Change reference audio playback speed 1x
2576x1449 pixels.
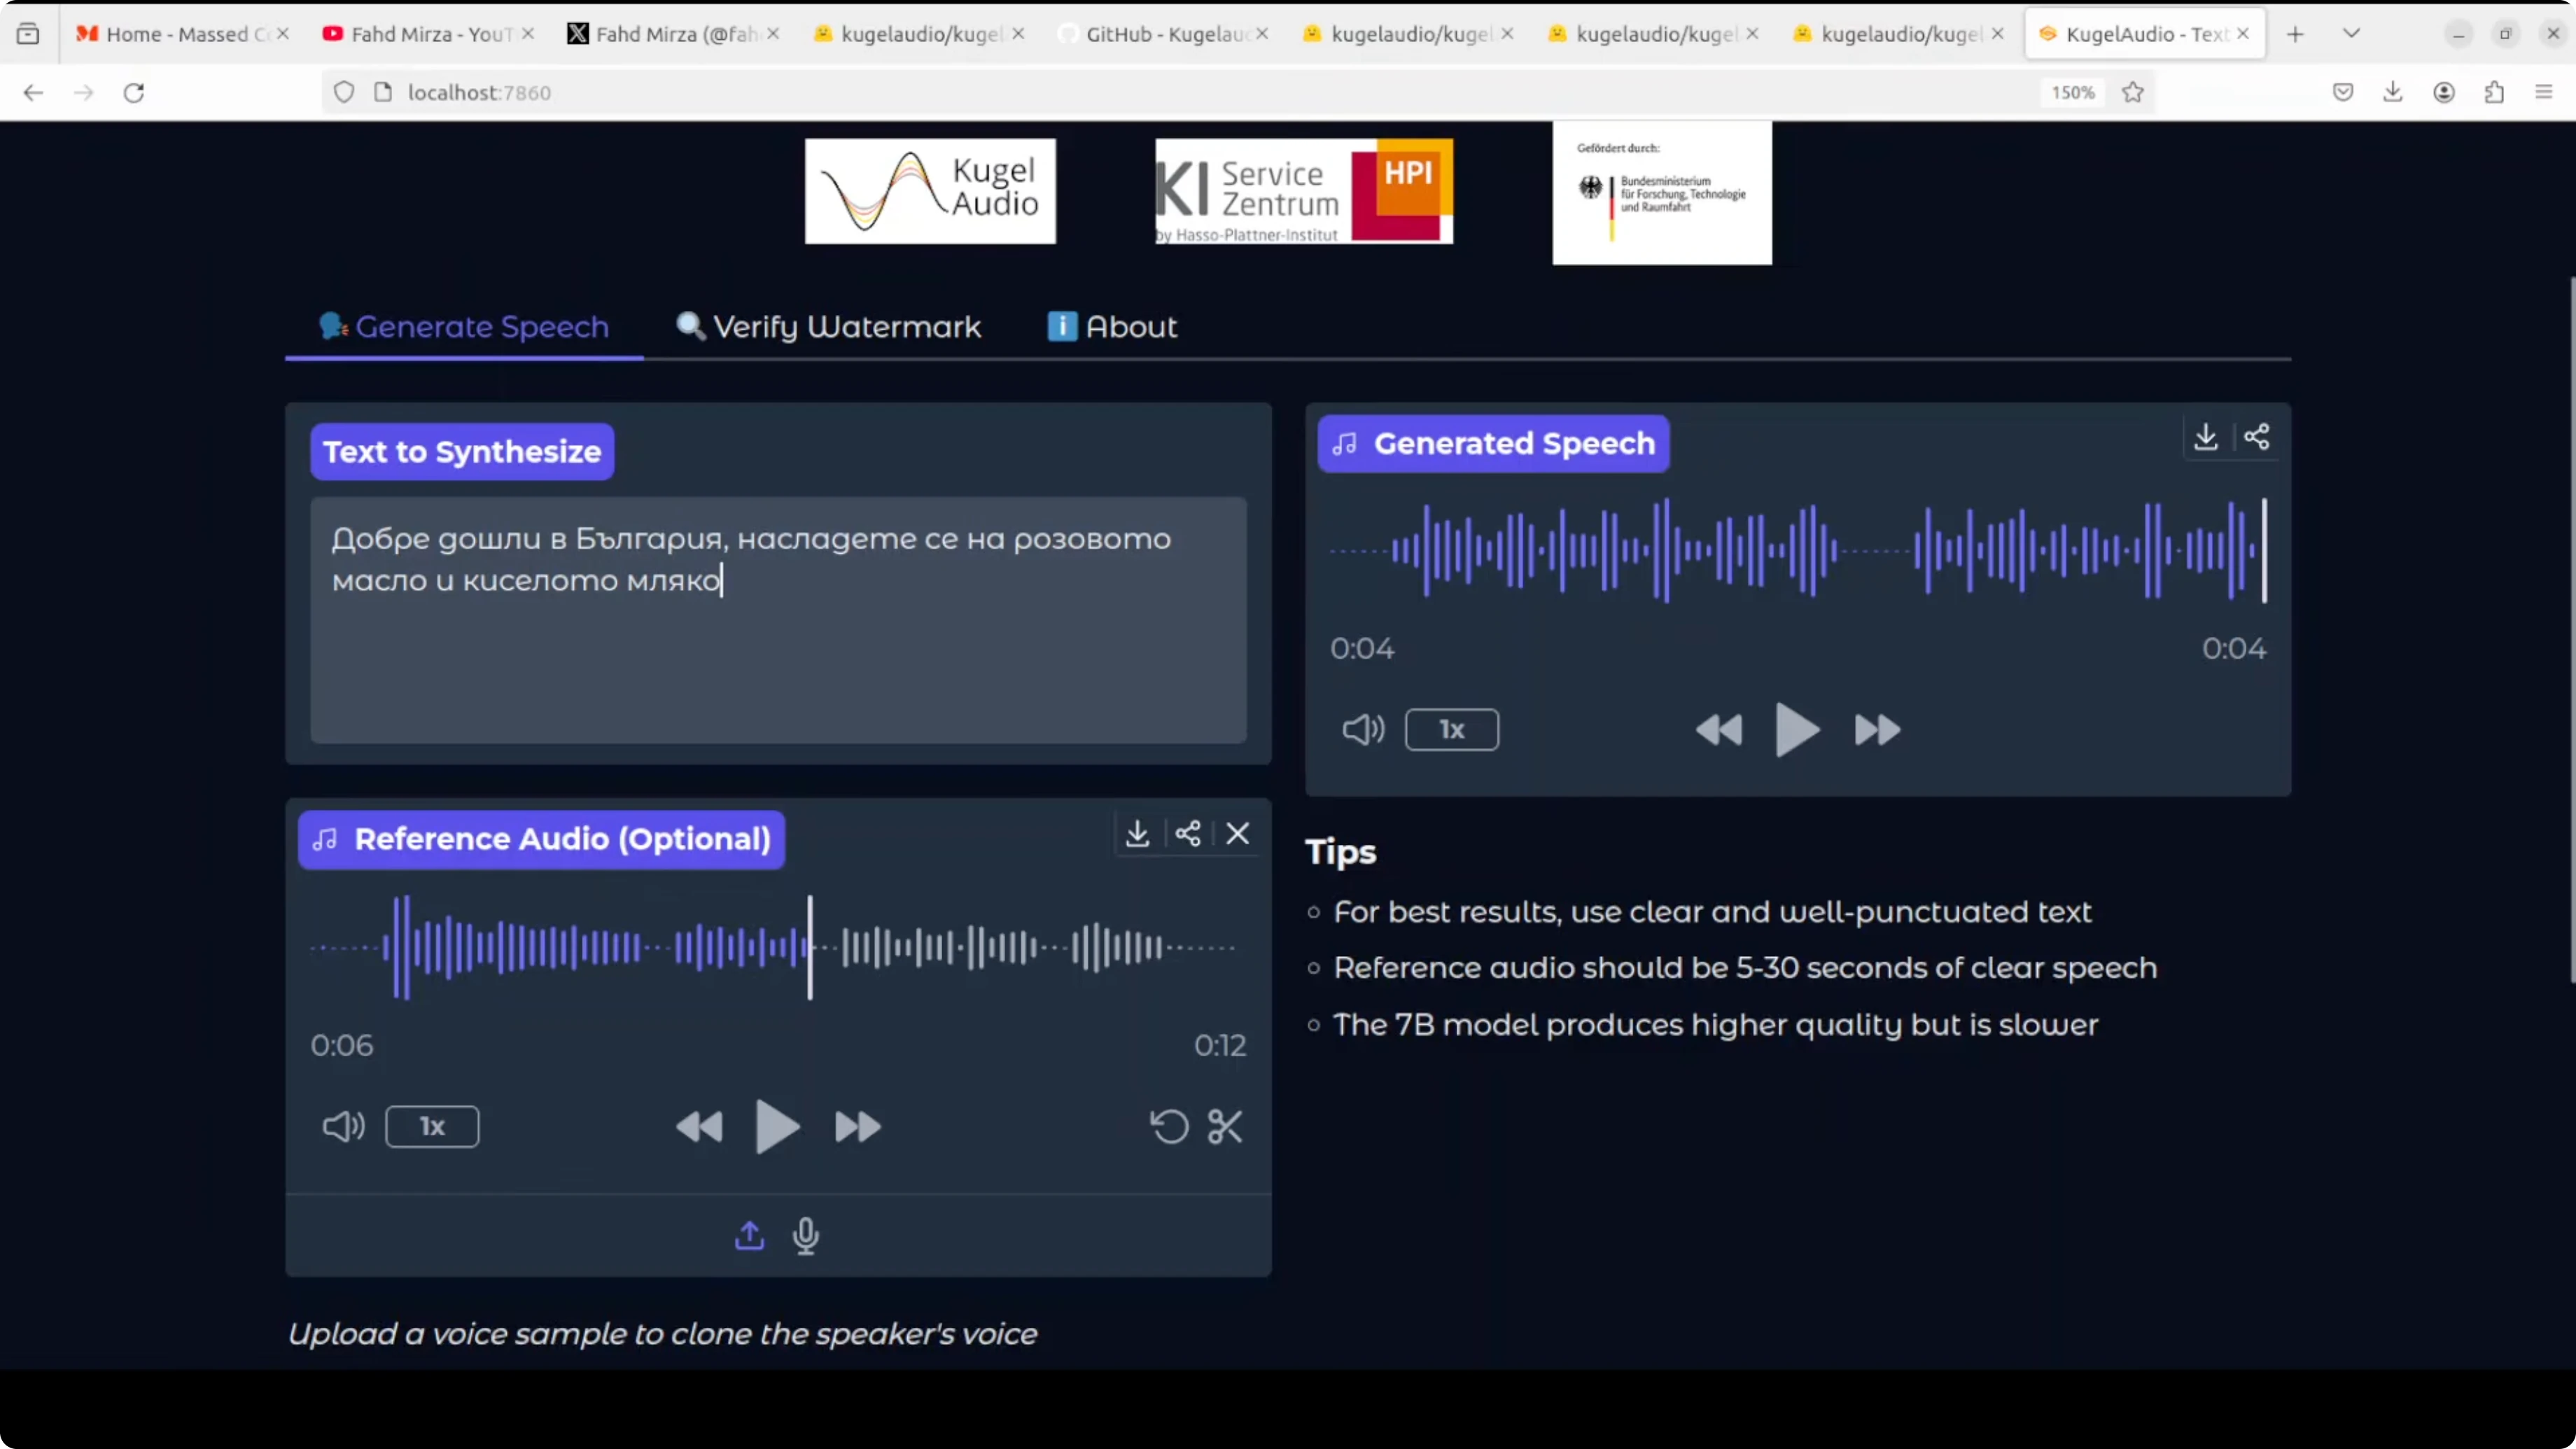point(432,1127)
